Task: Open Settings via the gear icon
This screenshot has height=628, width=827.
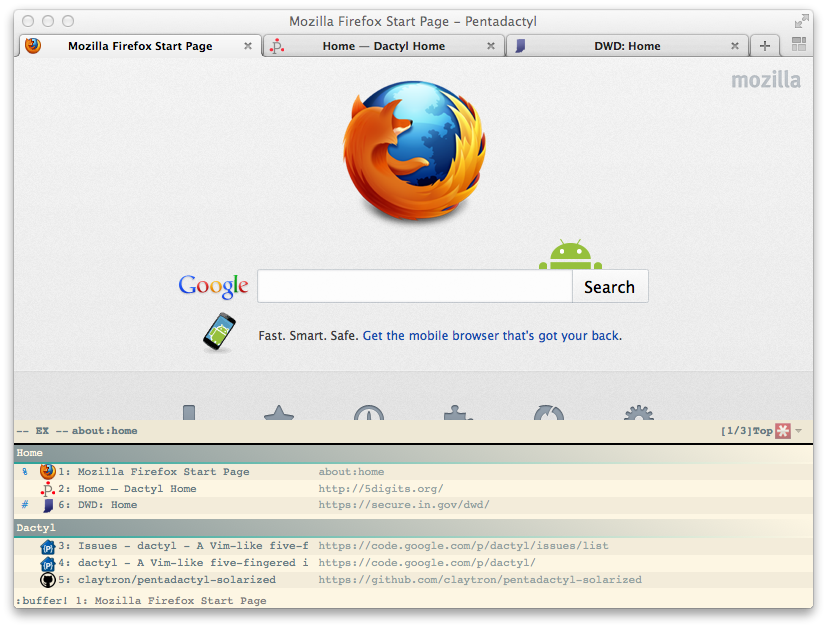Action: (639, 412)
